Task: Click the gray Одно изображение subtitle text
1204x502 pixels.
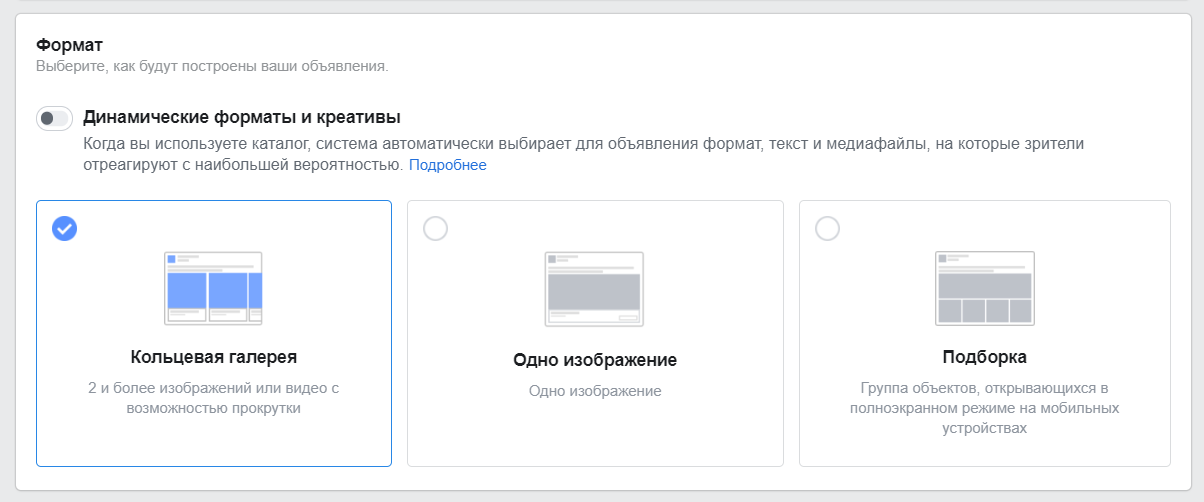Action: click(x=594, y=391)
